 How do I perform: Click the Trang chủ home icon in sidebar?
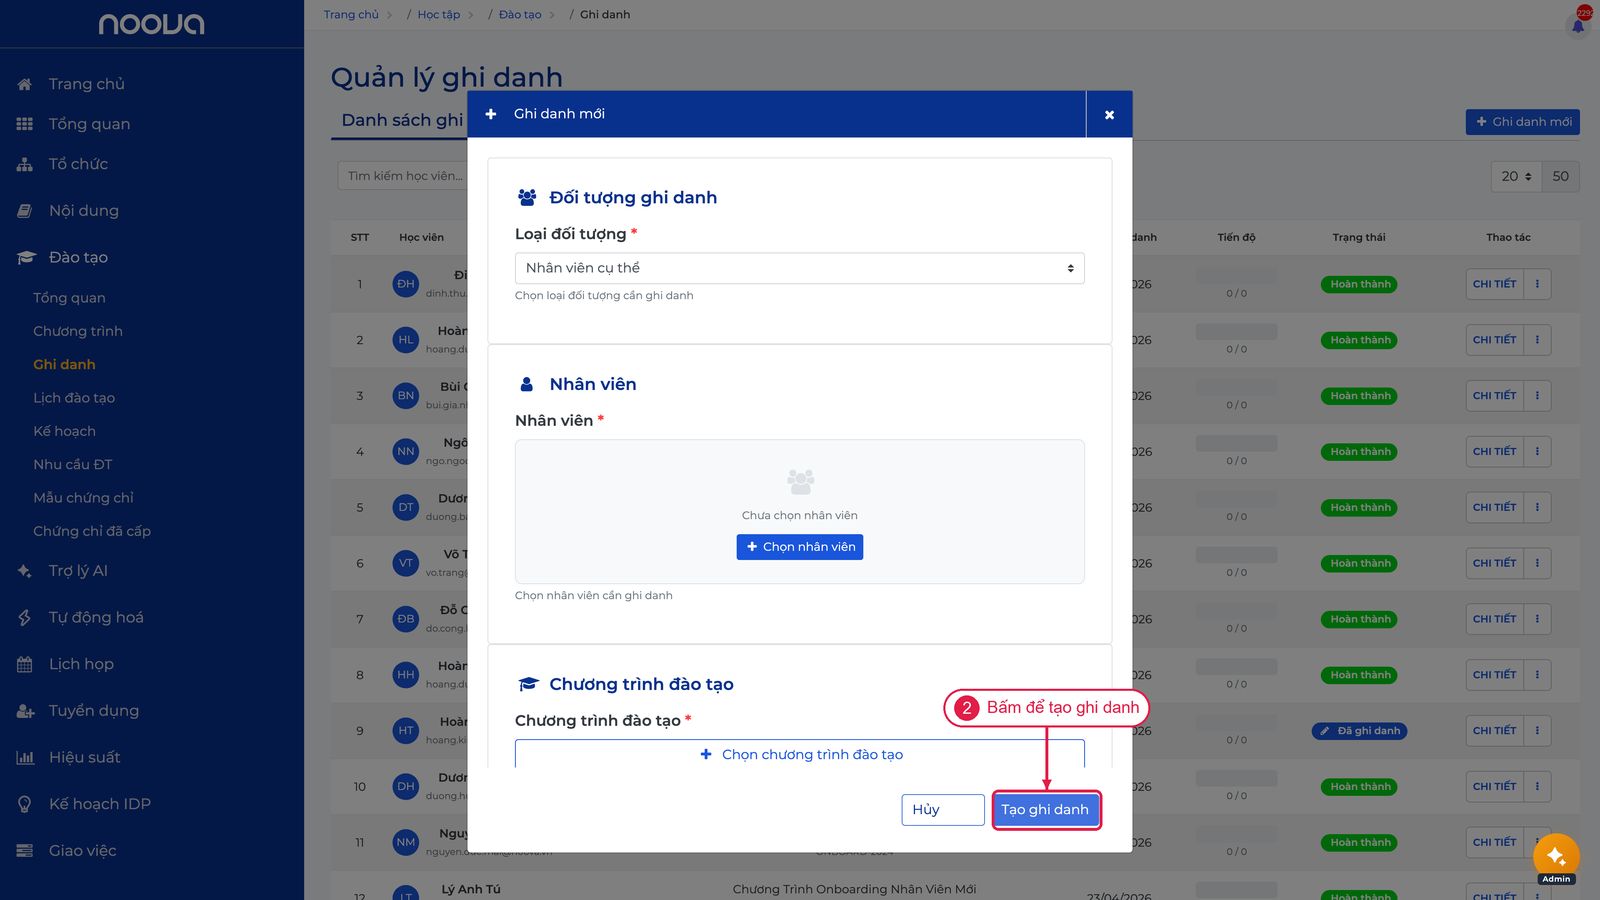(25, 84)
